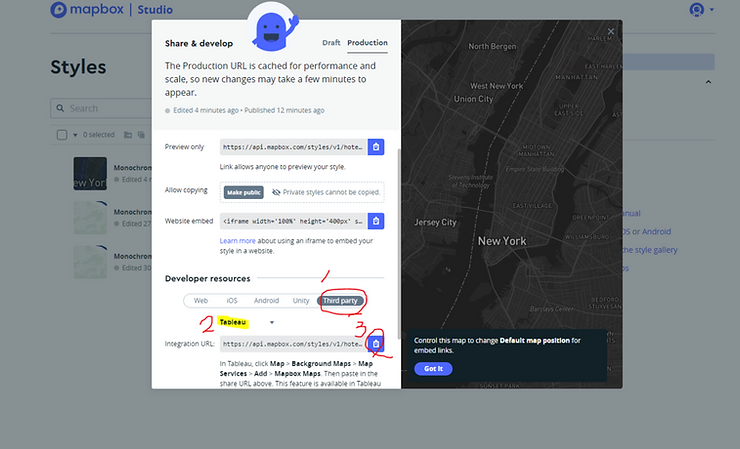740x449 pixels.
Task: Select the Android developer resource tab
Action: 266,301
